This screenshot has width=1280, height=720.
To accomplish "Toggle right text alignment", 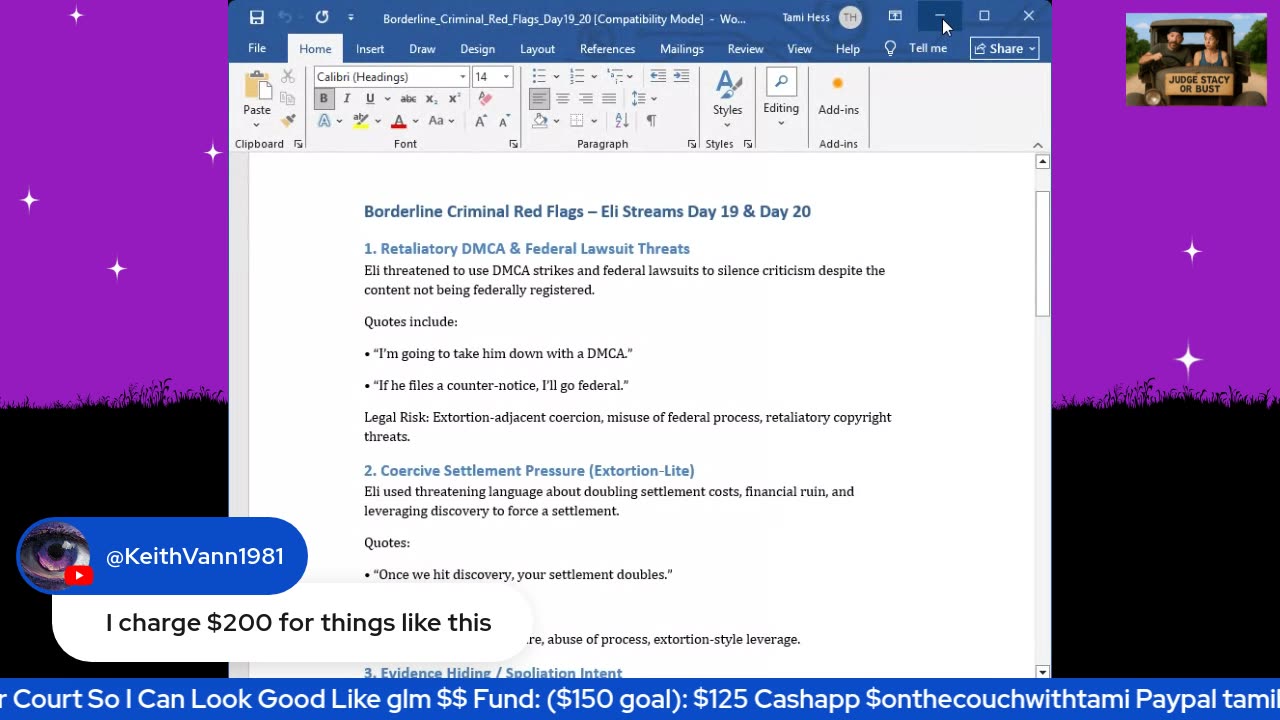I will 585,98.
